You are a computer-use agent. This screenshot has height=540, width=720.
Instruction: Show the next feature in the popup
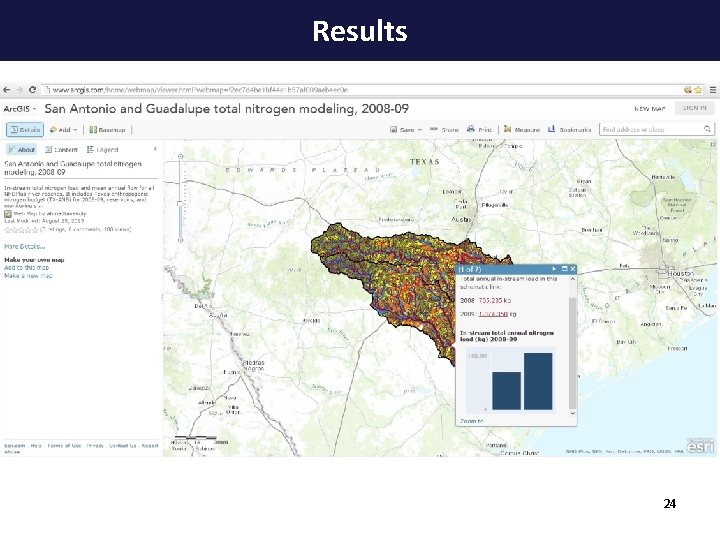(x=554, y=269)
